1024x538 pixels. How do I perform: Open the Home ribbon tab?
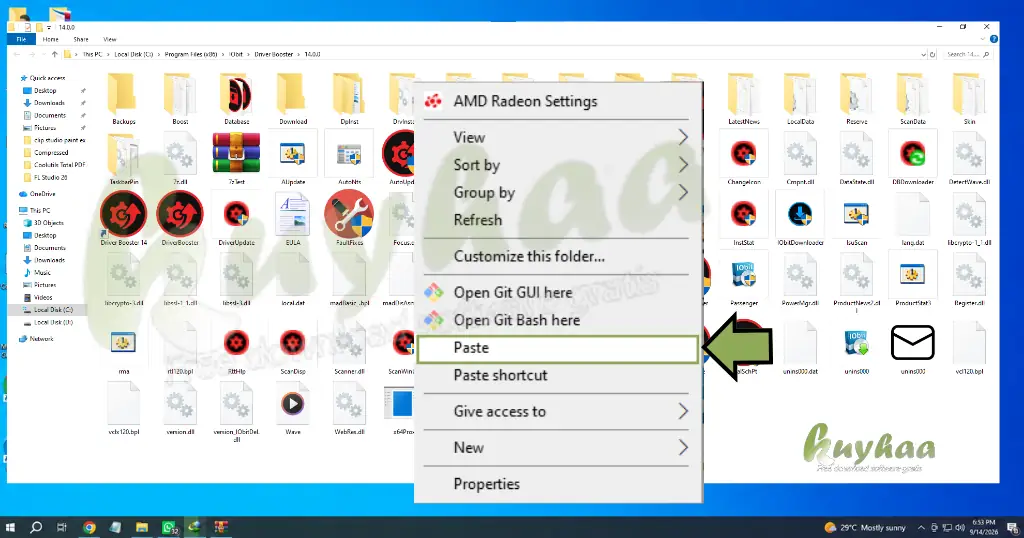tap(50, 40)
